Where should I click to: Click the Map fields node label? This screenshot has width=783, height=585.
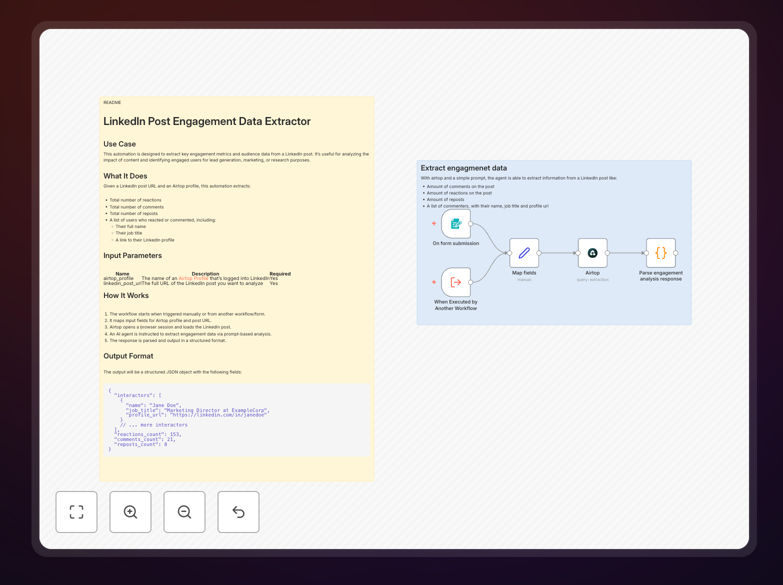pos(524,273)
